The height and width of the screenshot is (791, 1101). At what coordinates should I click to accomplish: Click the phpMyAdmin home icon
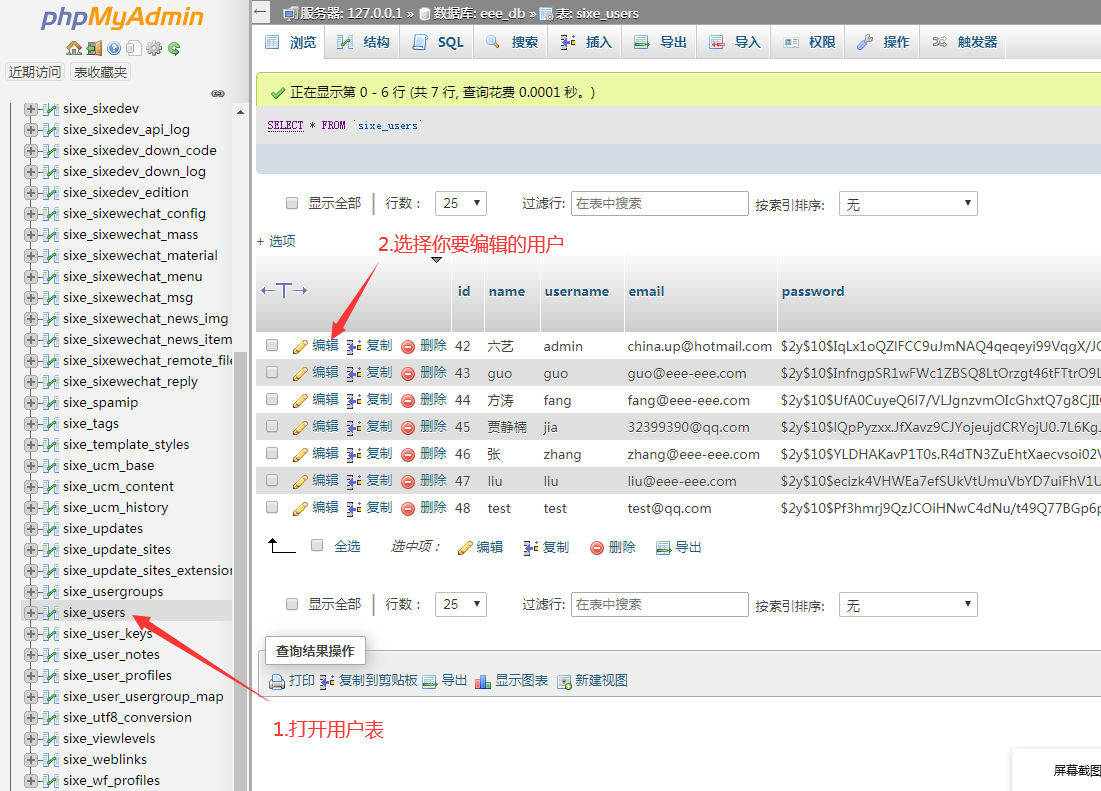(x=73, y=48)
